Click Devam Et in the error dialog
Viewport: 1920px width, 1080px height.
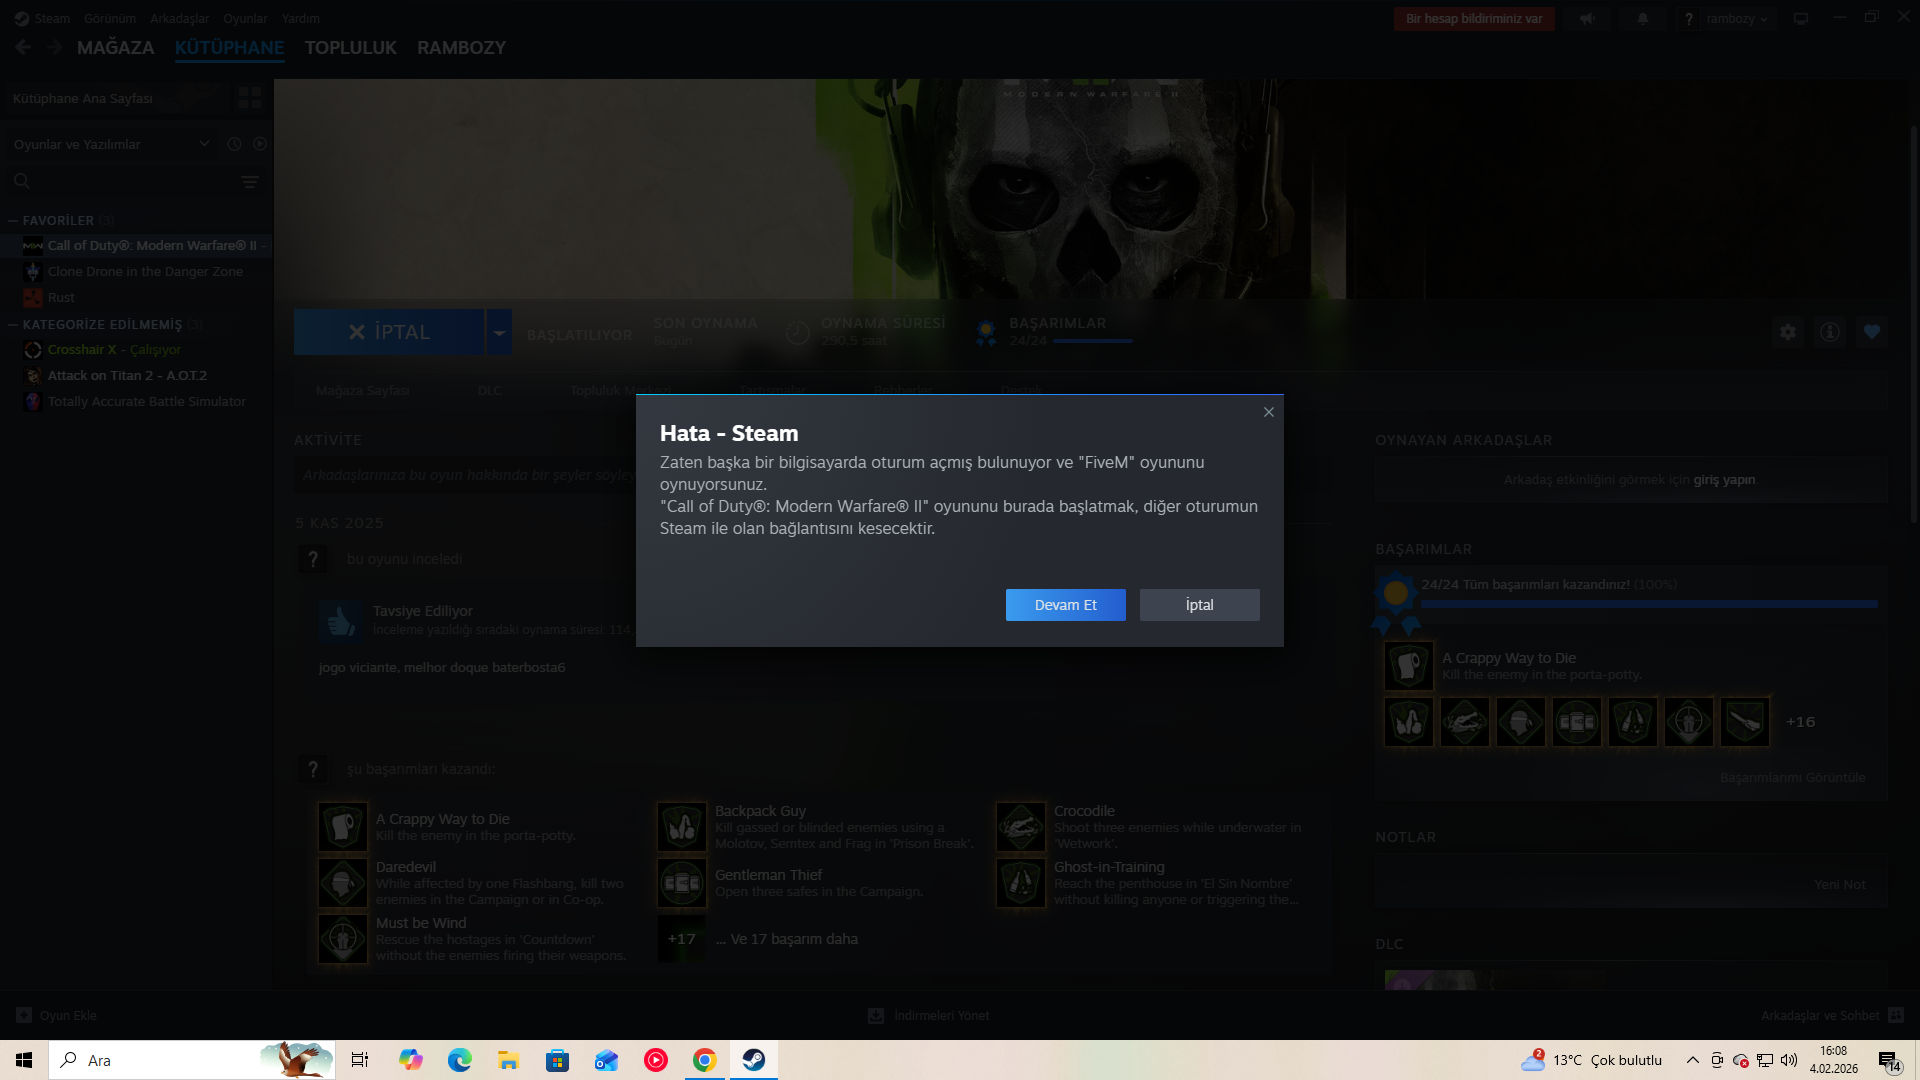pos(1066,605)
